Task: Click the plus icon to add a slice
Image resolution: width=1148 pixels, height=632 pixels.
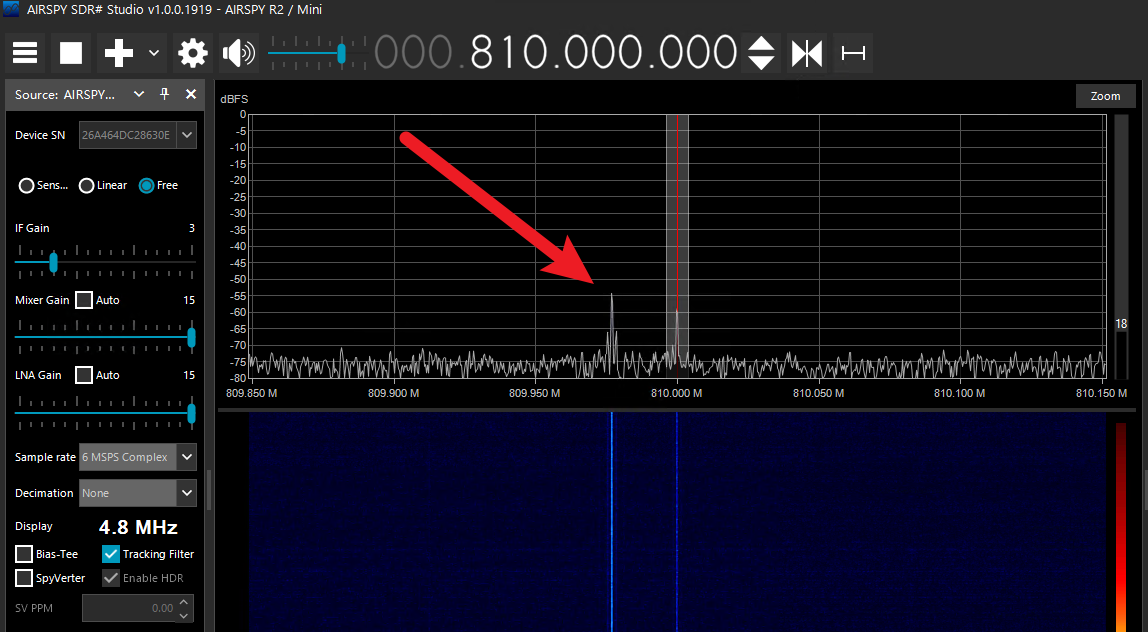Action: 119,53
